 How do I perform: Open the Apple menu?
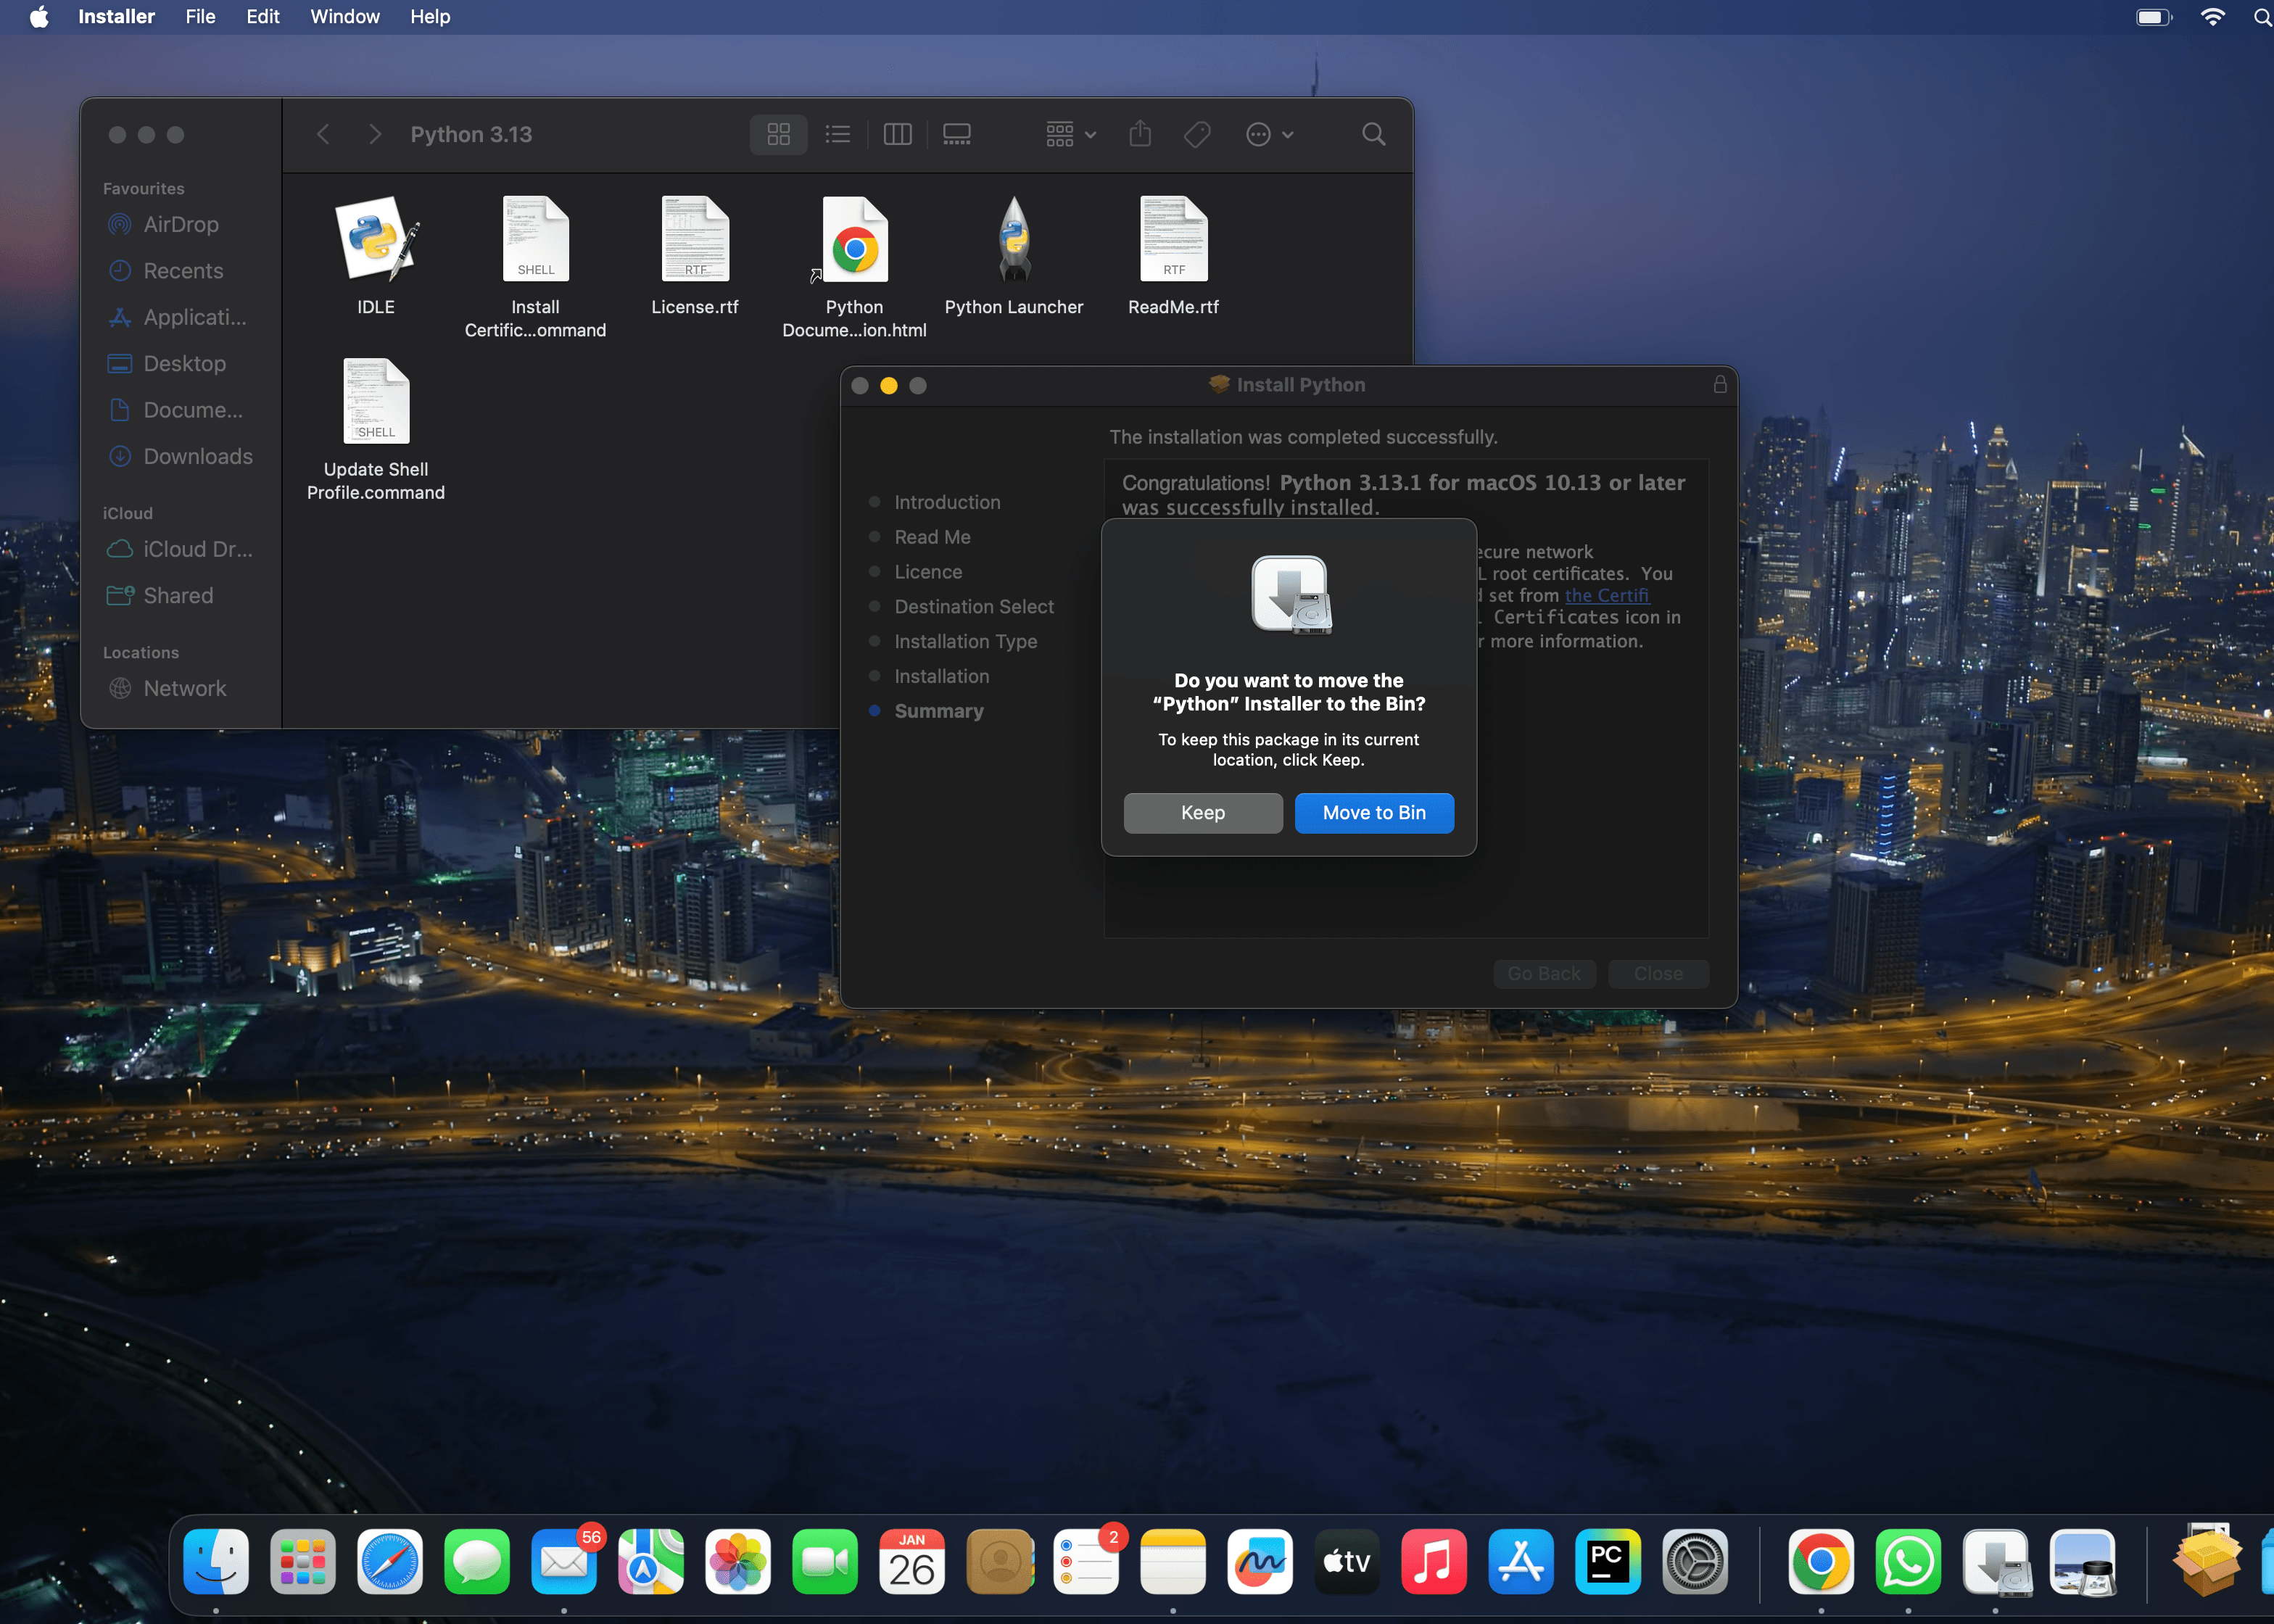(x=38, y=16)
